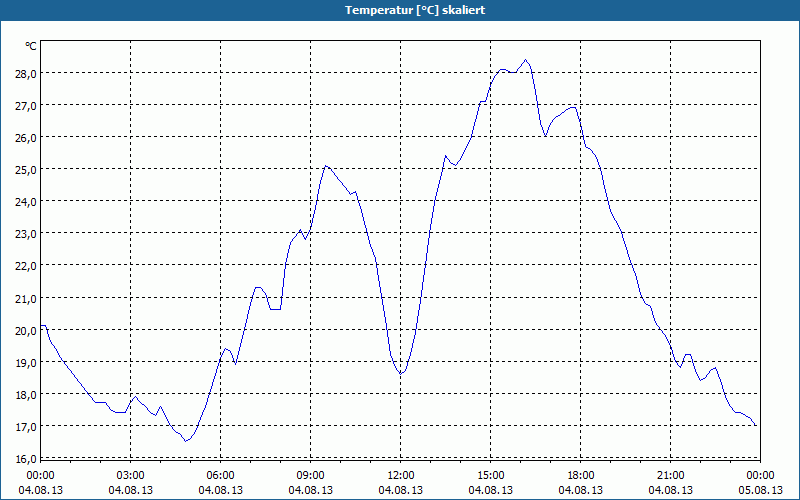Click the 21:00 time axis label

(670, 476)
